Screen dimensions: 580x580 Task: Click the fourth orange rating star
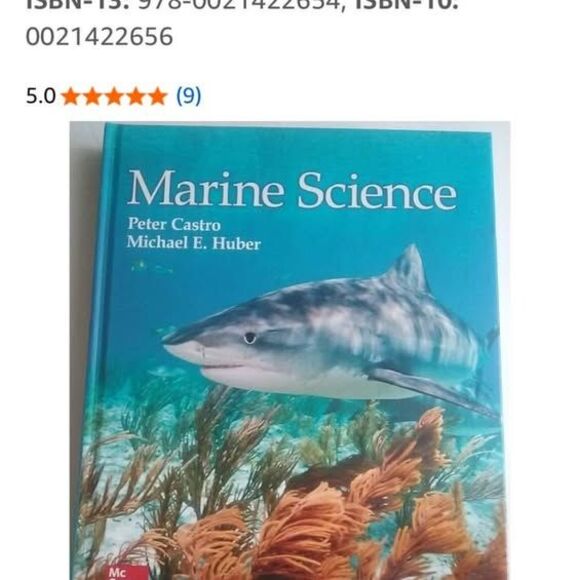[x=136, y=97]
